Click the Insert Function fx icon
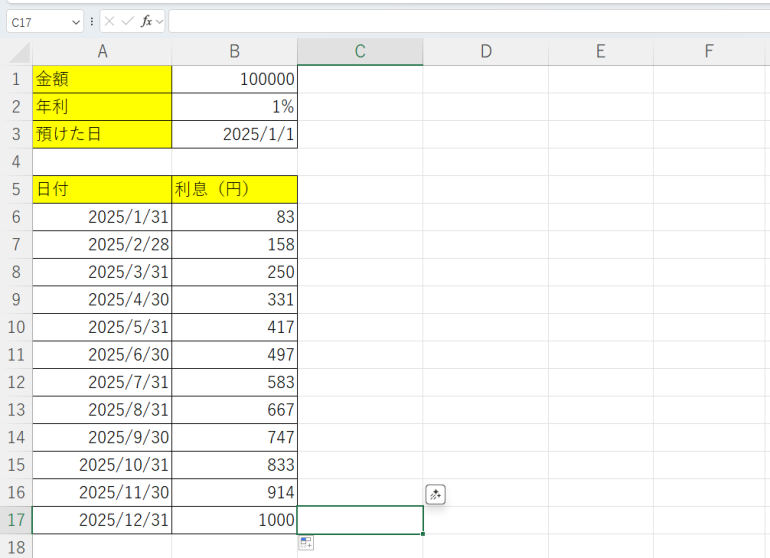This screenshot has width=770, height=558. pyautogui.click(x=146, y=21)
